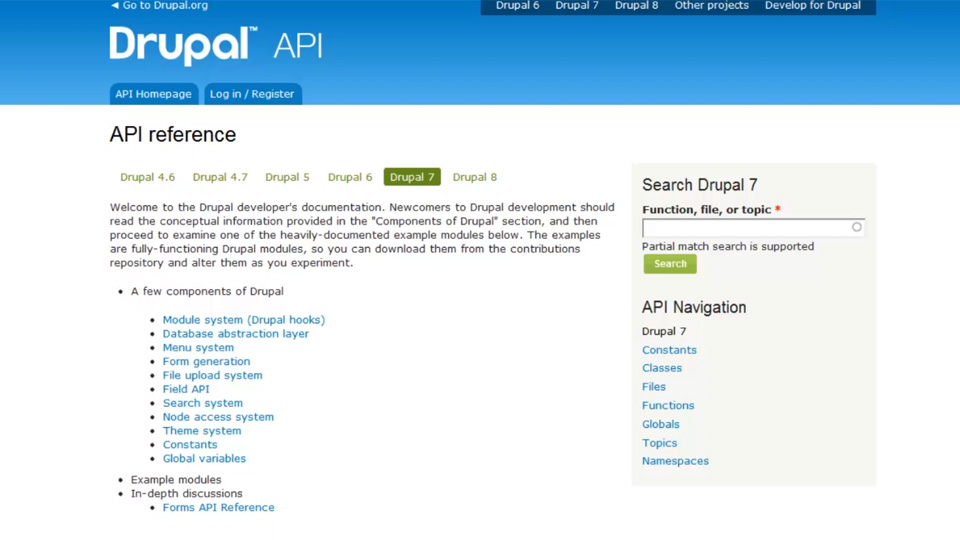Open Functions in API Navigation
The image size is (960, 540).
668,405
